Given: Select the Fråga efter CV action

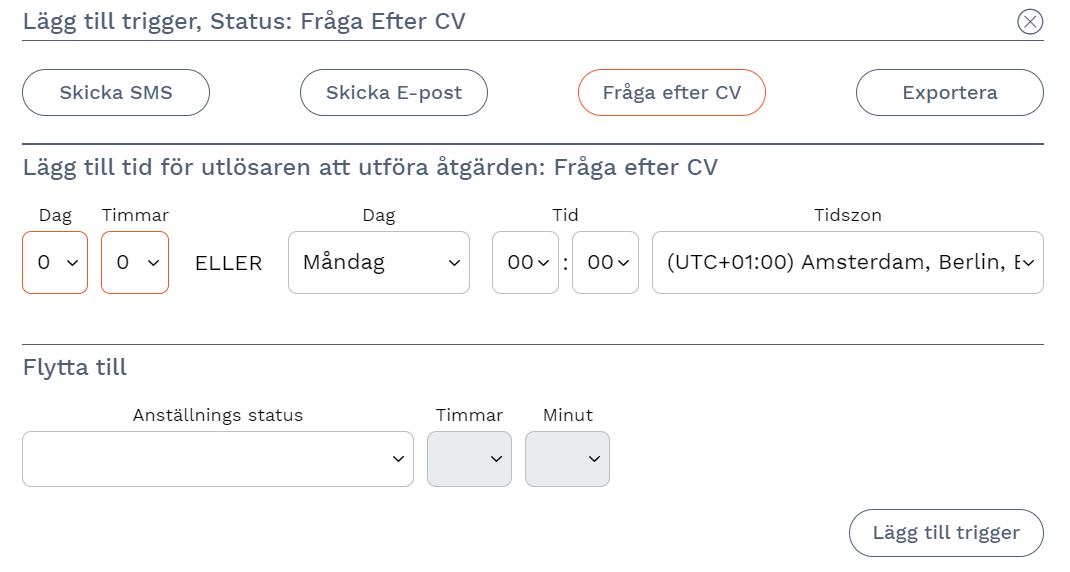Looking at the screenshot, I should pos(672,93).
